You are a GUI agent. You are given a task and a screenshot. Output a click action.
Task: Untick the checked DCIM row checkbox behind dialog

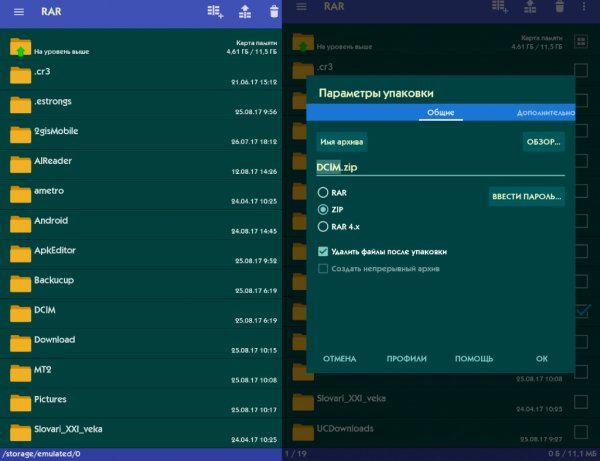tap(583, 311)
